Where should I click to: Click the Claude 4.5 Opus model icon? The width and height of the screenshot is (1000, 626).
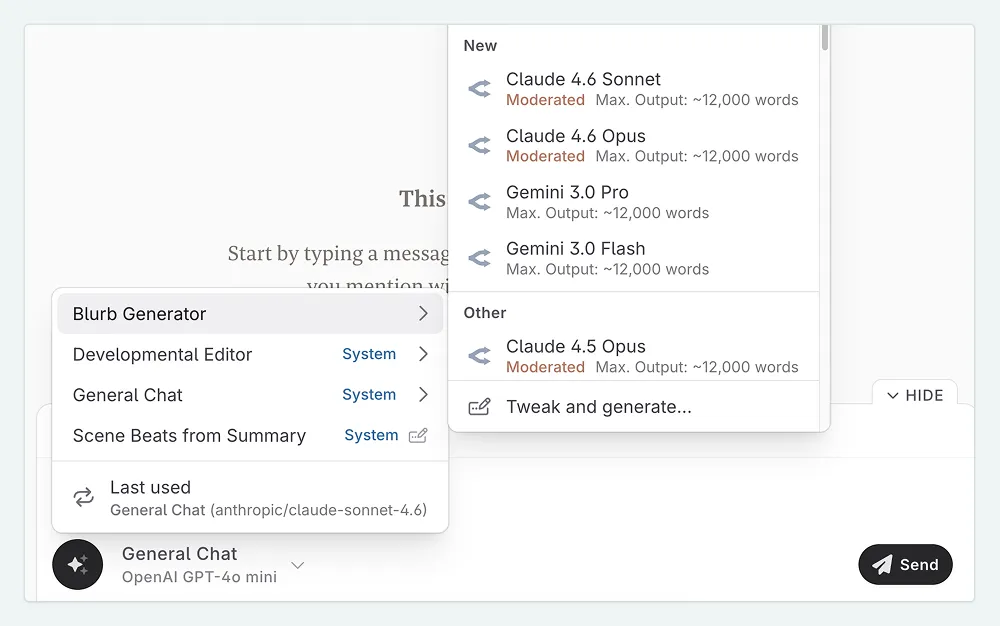coord(480,356)
